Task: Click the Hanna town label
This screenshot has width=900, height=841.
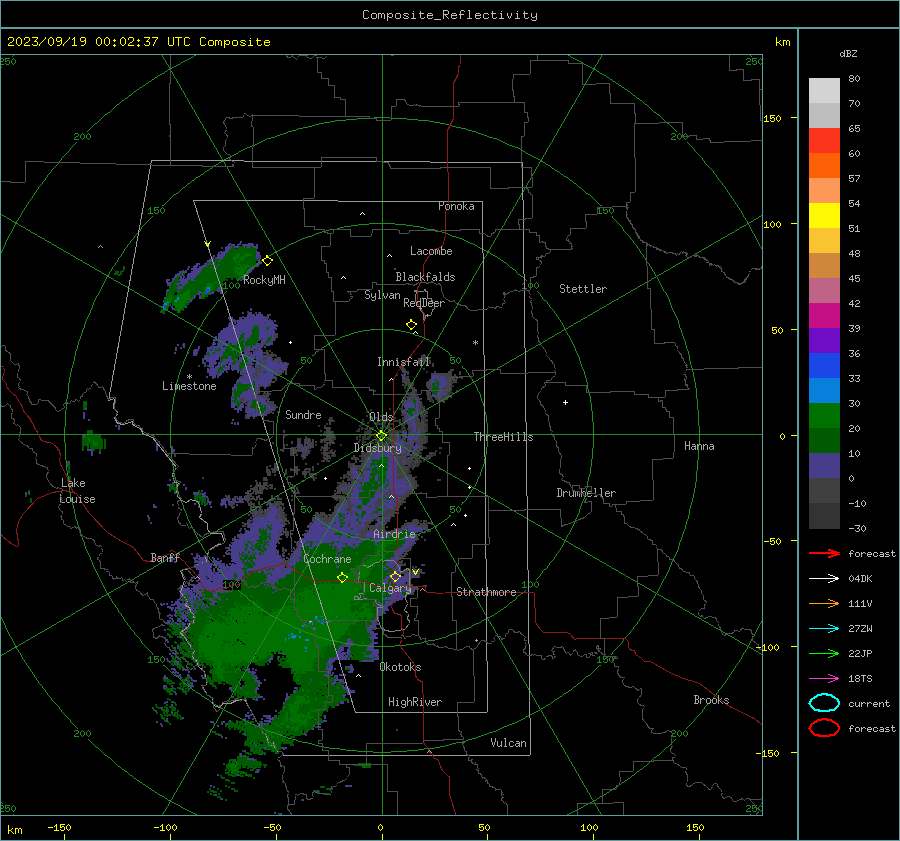Action: [699, 446]
